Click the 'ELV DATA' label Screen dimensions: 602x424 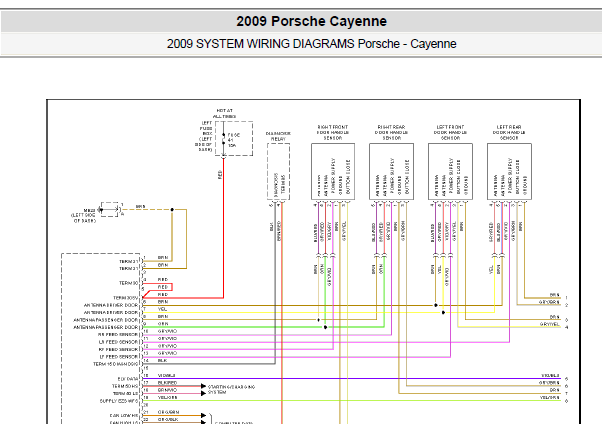click(127, 379)
